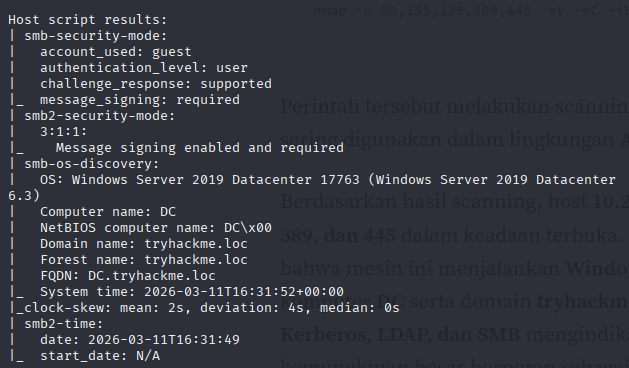Click the "smb-security-mode:" line
The width and height of the screenshot is (629, 368).
(95, 36)
